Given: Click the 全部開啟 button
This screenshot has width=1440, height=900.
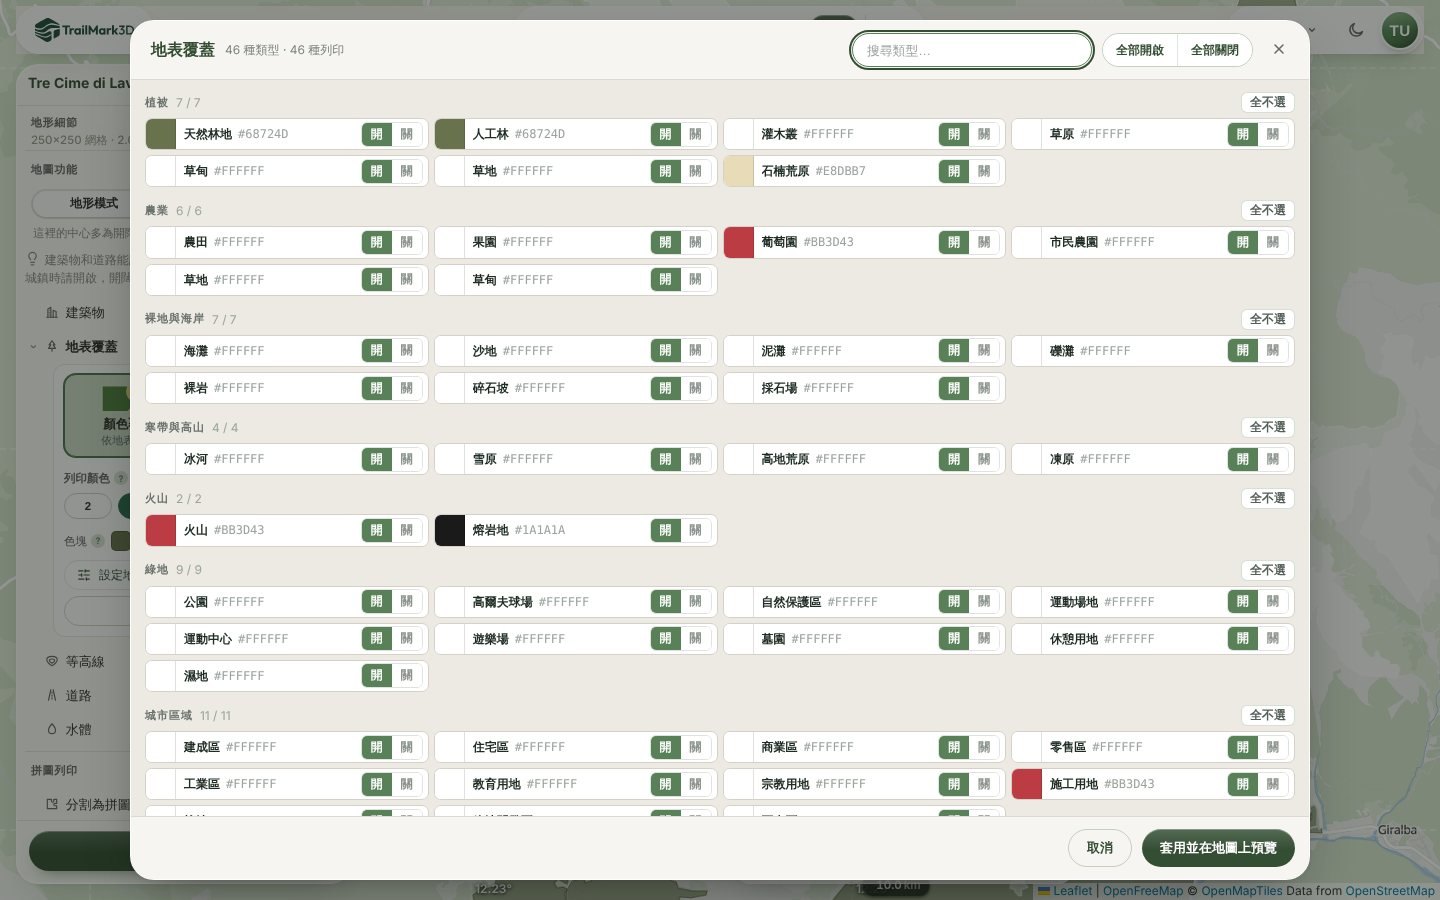Looking at the screenshot, I should [x=1140, y=50].
